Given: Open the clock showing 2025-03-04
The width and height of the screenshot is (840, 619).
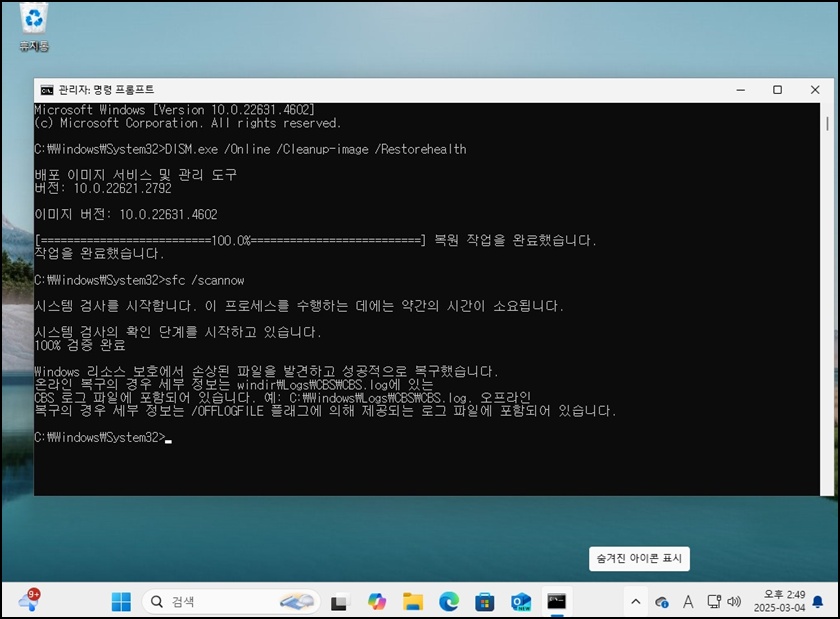Looking at the screenshot, I should pyautogui.click(x=779, y=601).
